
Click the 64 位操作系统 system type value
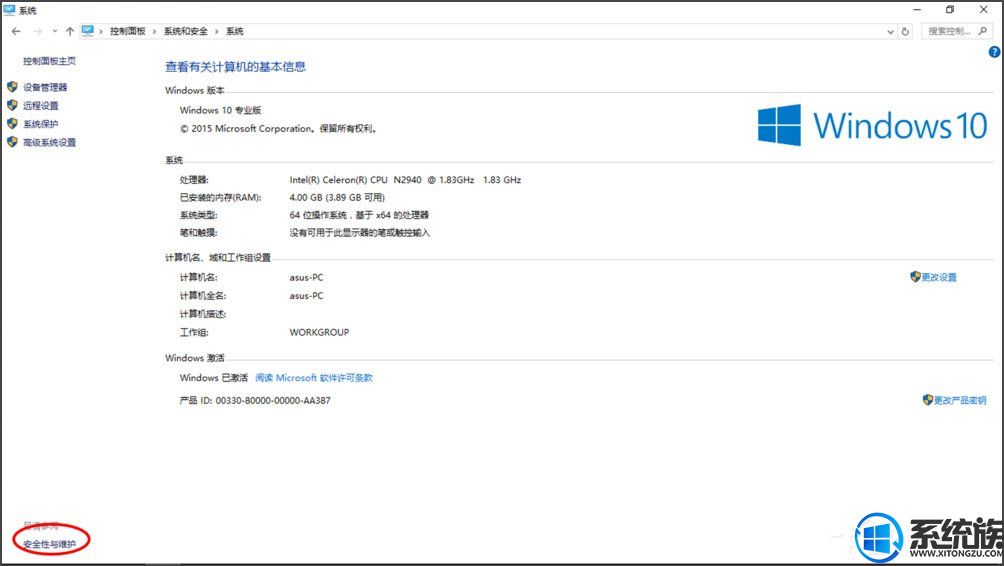[x=359, y=215]
